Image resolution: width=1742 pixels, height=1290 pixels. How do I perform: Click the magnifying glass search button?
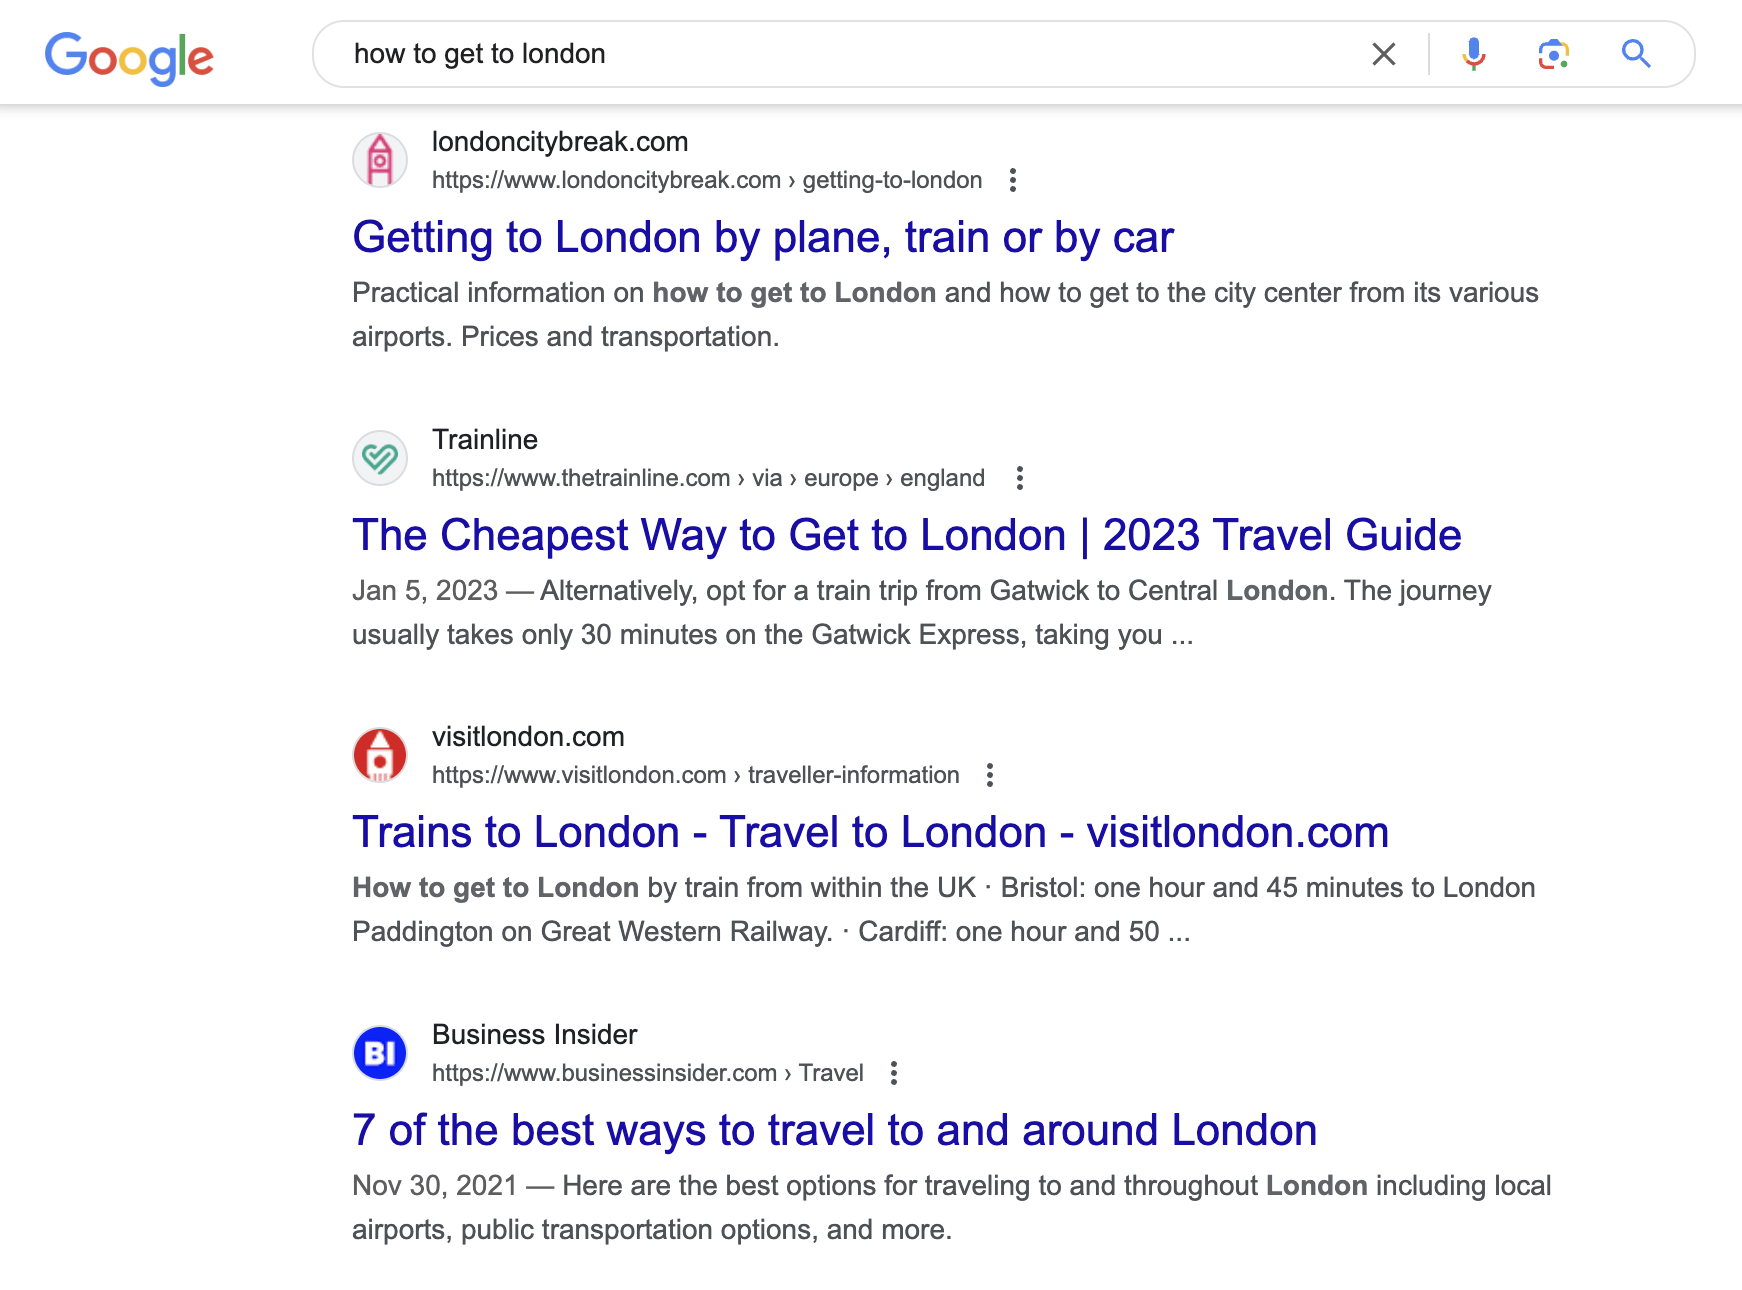click(x=1636, y=54)
